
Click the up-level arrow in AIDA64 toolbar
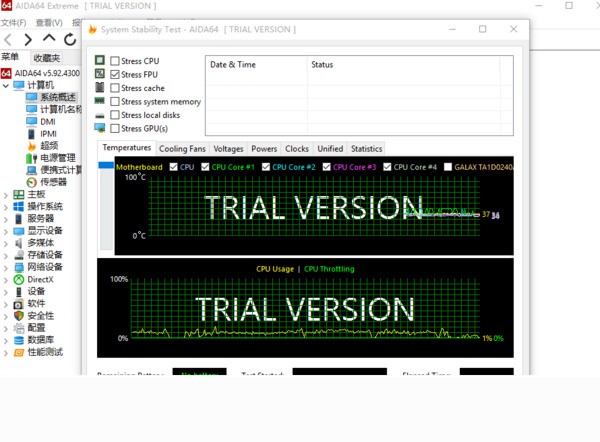pos(49,38)
